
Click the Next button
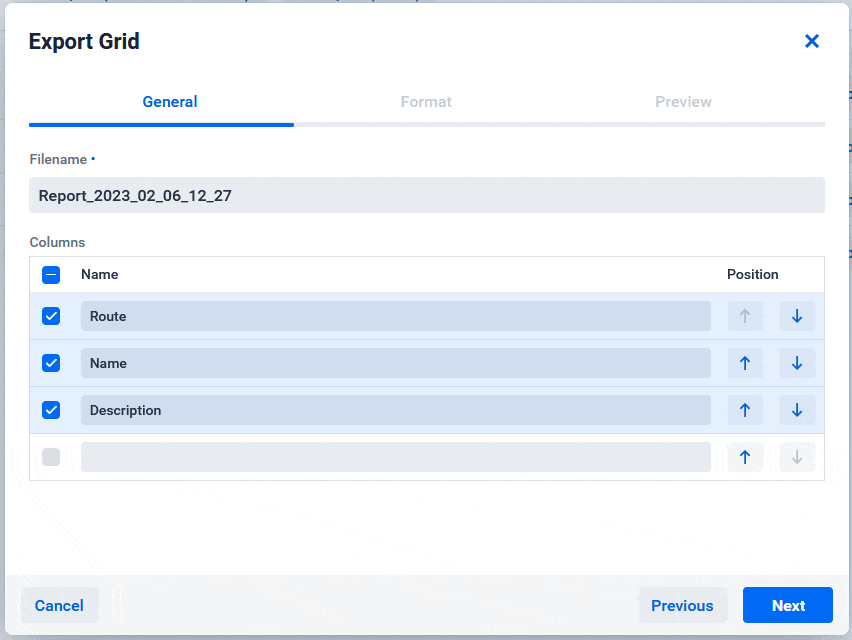788,605
